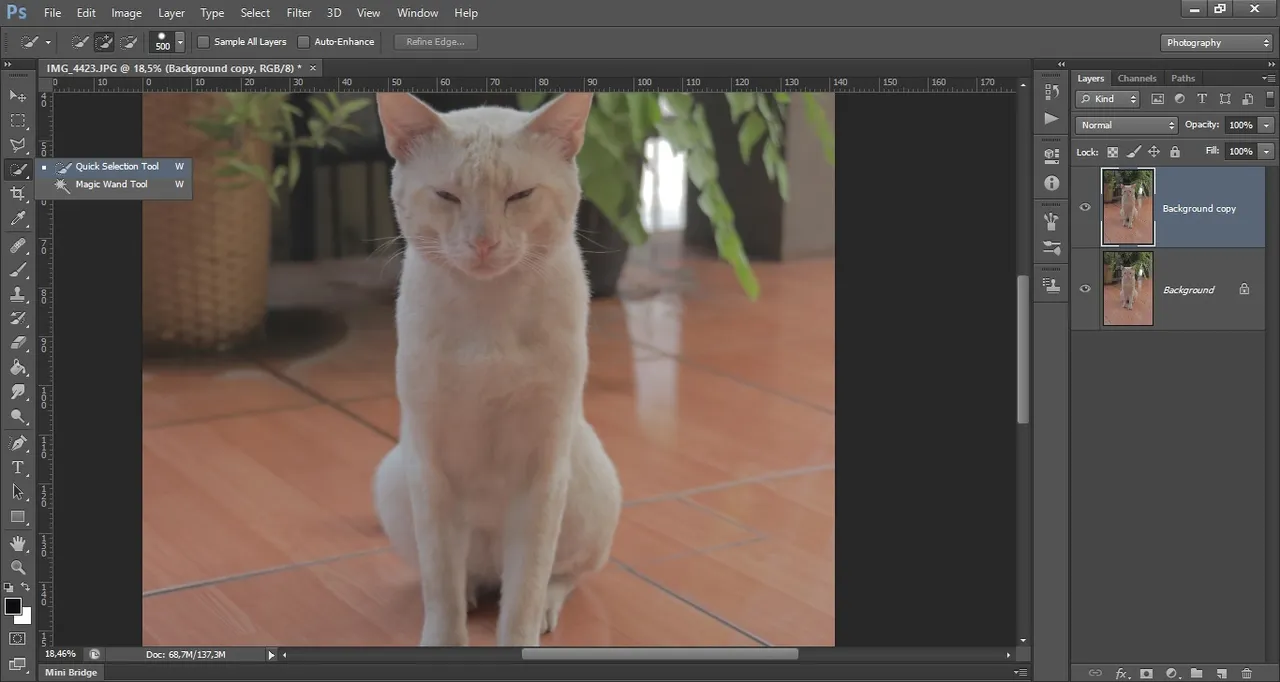The width and height of the screenshot is (1280, 682).
Task: Delete the selected layer with trash icon
Action: click(1246, 674)
